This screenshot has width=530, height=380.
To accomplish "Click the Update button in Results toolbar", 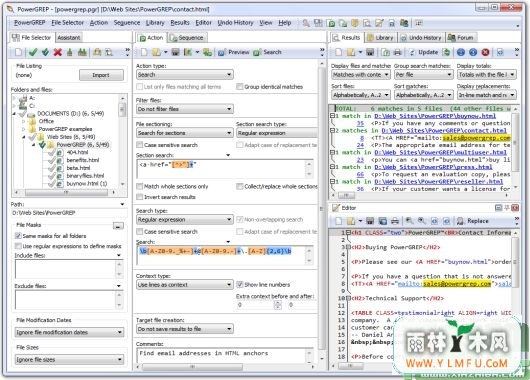I will coord(424,52).
